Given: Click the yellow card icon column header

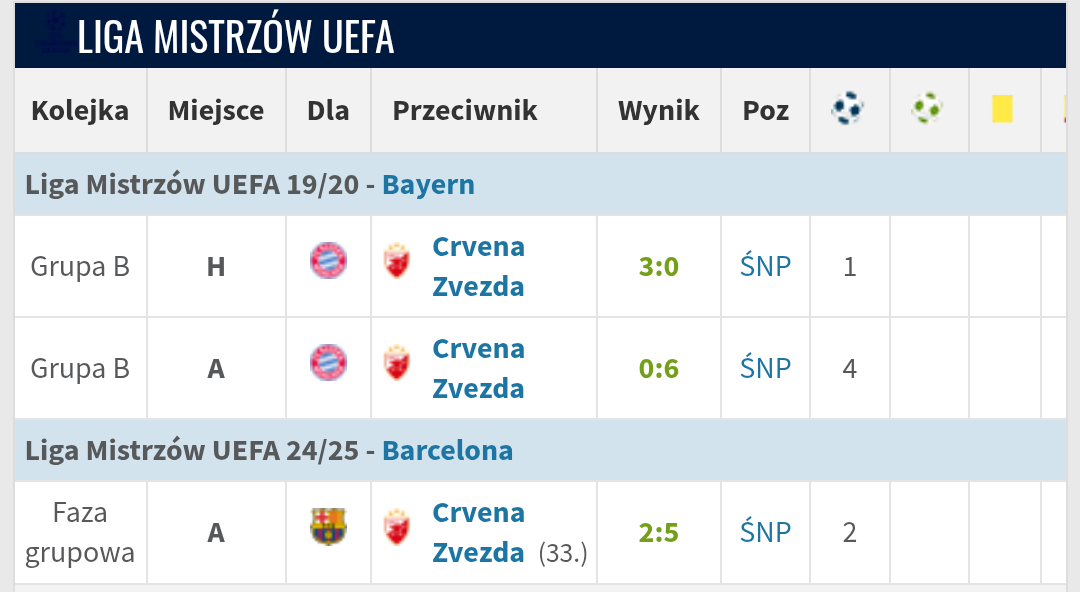Looking at the screenshot, I should [1003, 109].
